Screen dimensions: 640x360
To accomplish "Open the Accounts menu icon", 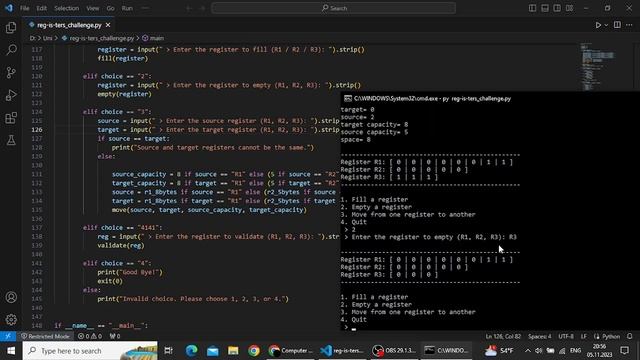I will [11, 297].
